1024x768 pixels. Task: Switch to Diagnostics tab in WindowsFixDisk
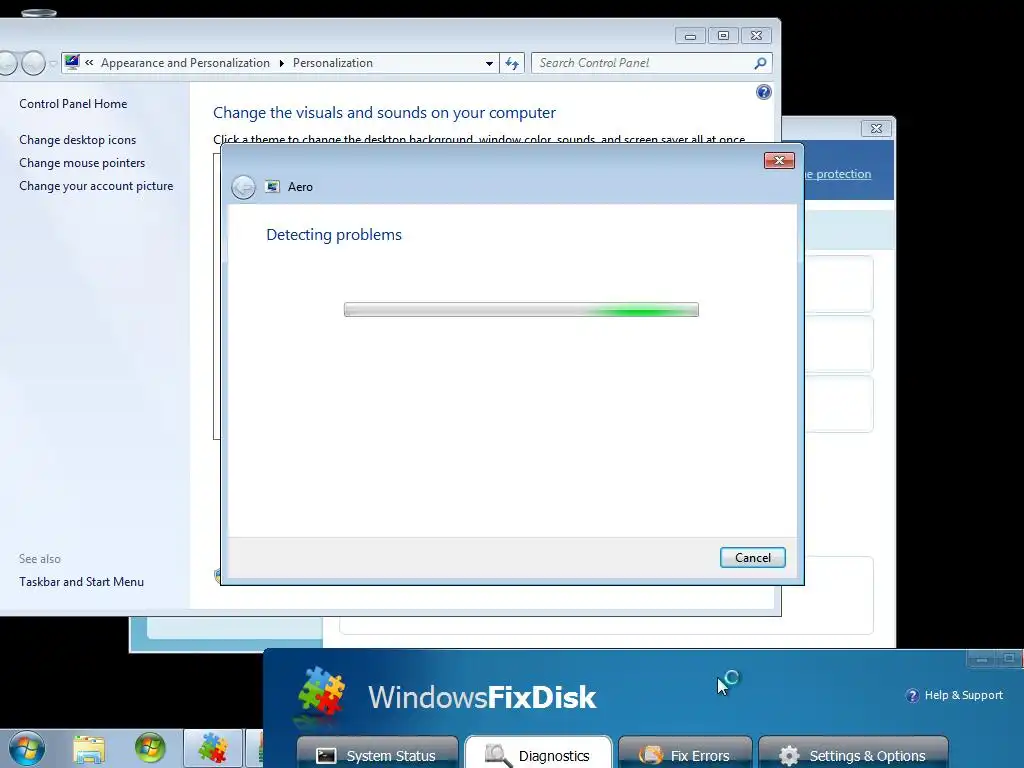click(x=538, y=754)
